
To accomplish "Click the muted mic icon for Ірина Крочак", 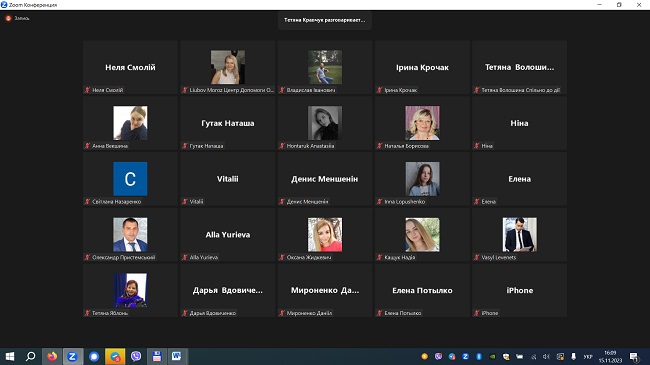I will [379, 90].
